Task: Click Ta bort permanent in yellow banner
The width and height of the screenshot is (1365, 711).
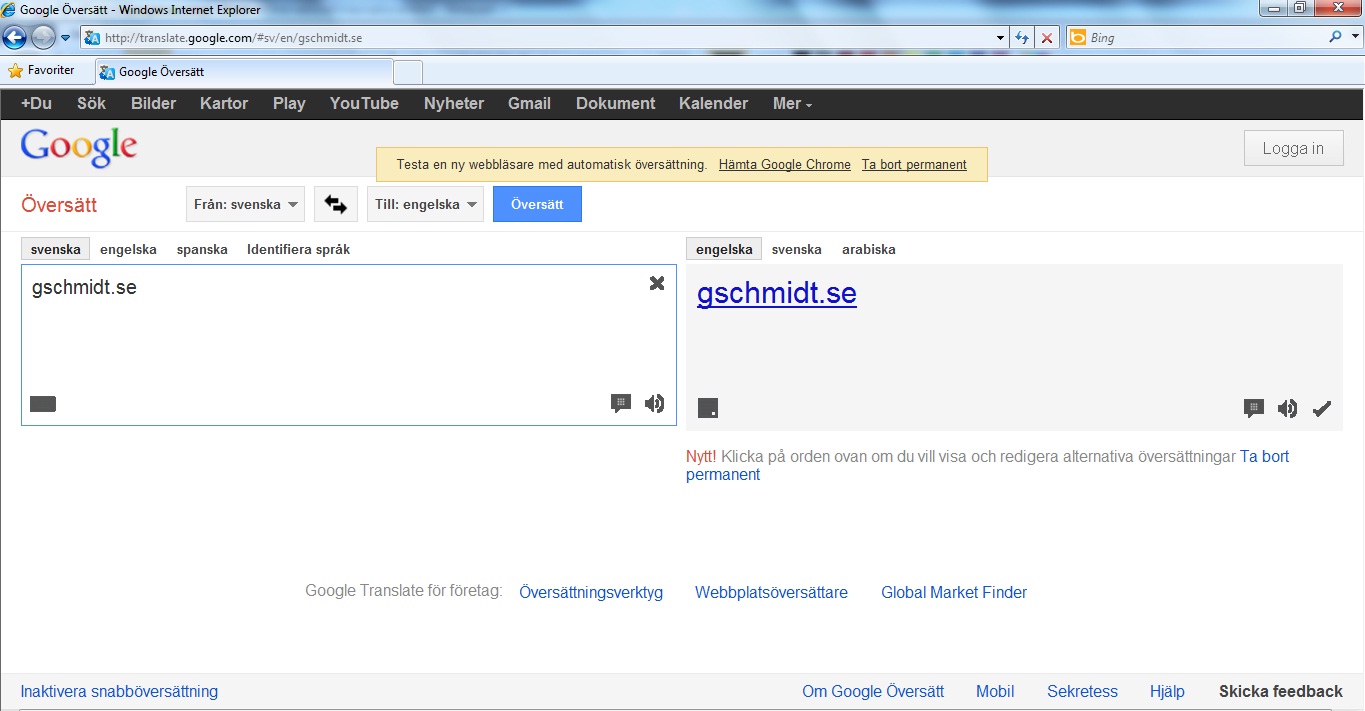Action: tap(914, 165)
